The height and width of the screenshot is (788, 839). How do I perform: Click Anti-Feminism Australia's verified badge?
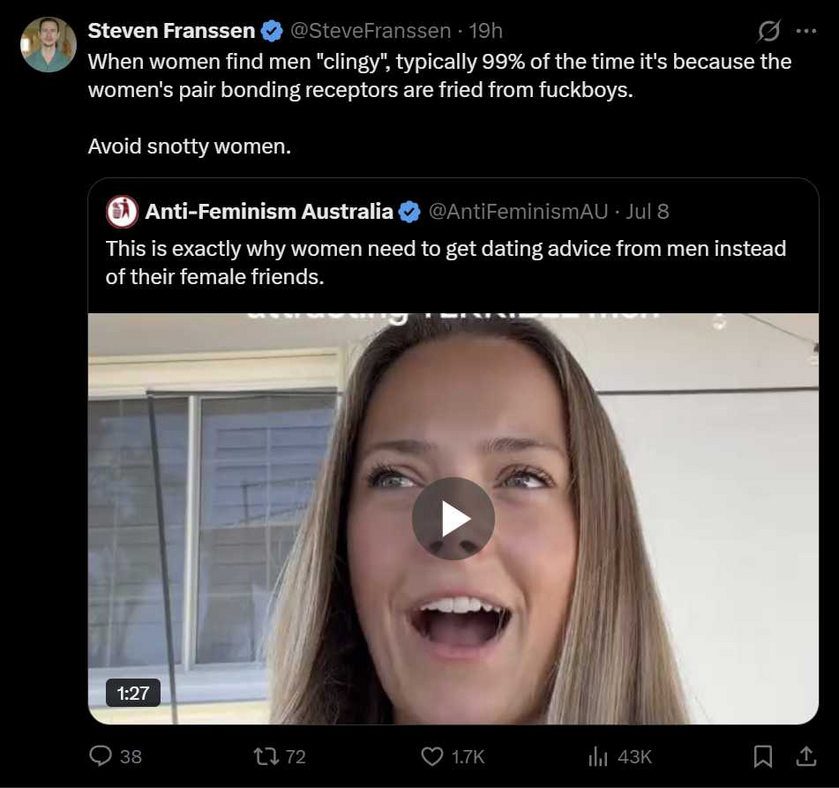pos(410,212)
